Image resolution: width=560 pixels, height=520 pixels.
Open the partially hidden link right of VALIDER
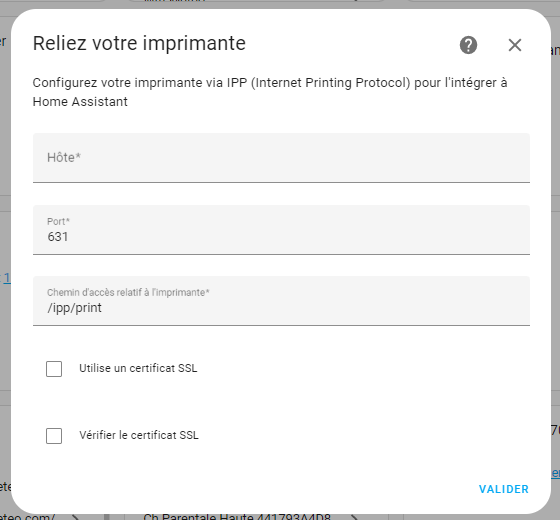[556, 472]
